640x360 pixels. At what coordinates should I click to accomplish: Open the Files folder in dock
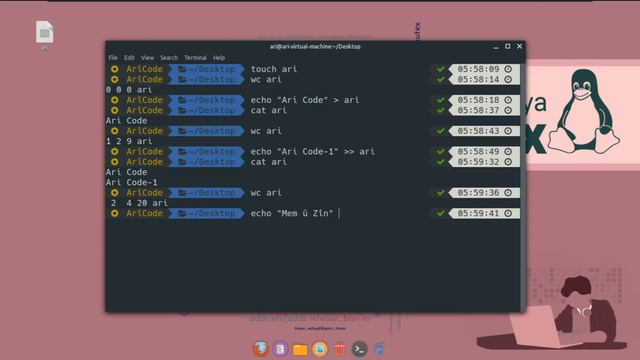[x=300, y=349]
